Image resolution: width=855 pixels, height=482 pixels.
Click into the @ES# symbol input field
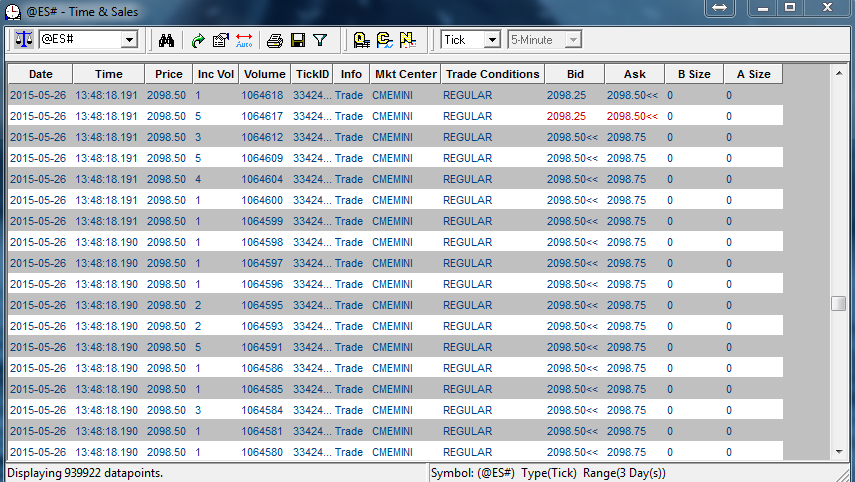(x=80, y=40)
